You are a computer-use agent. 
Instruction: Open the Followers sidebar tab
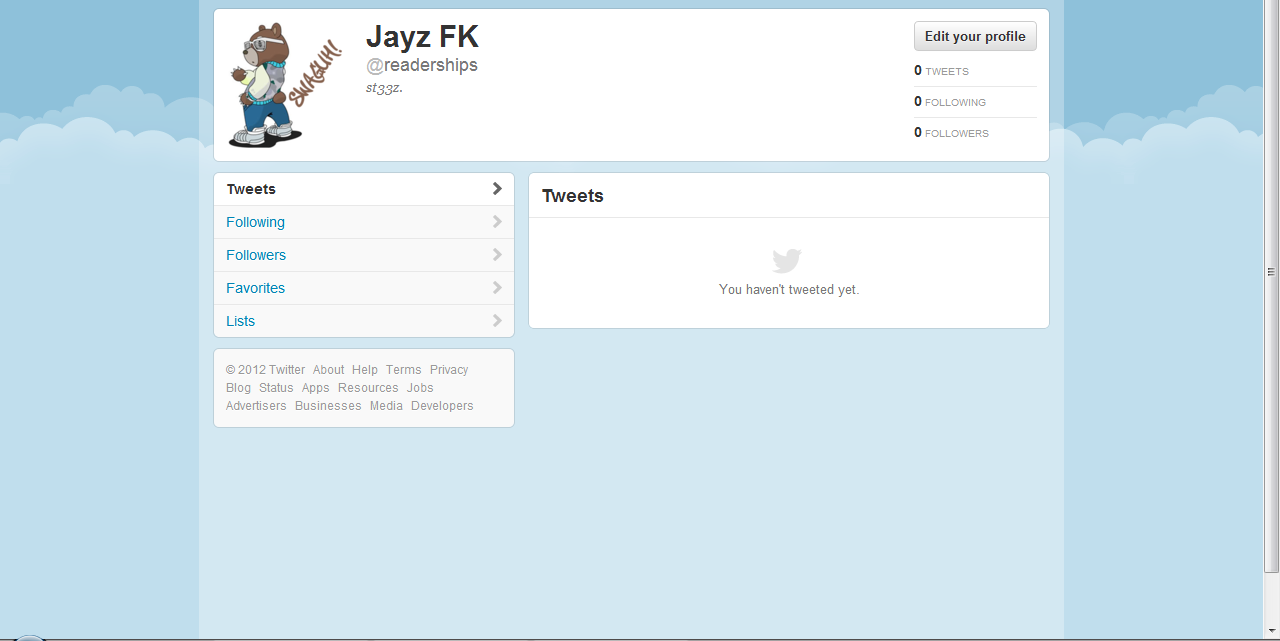[364, 255]
